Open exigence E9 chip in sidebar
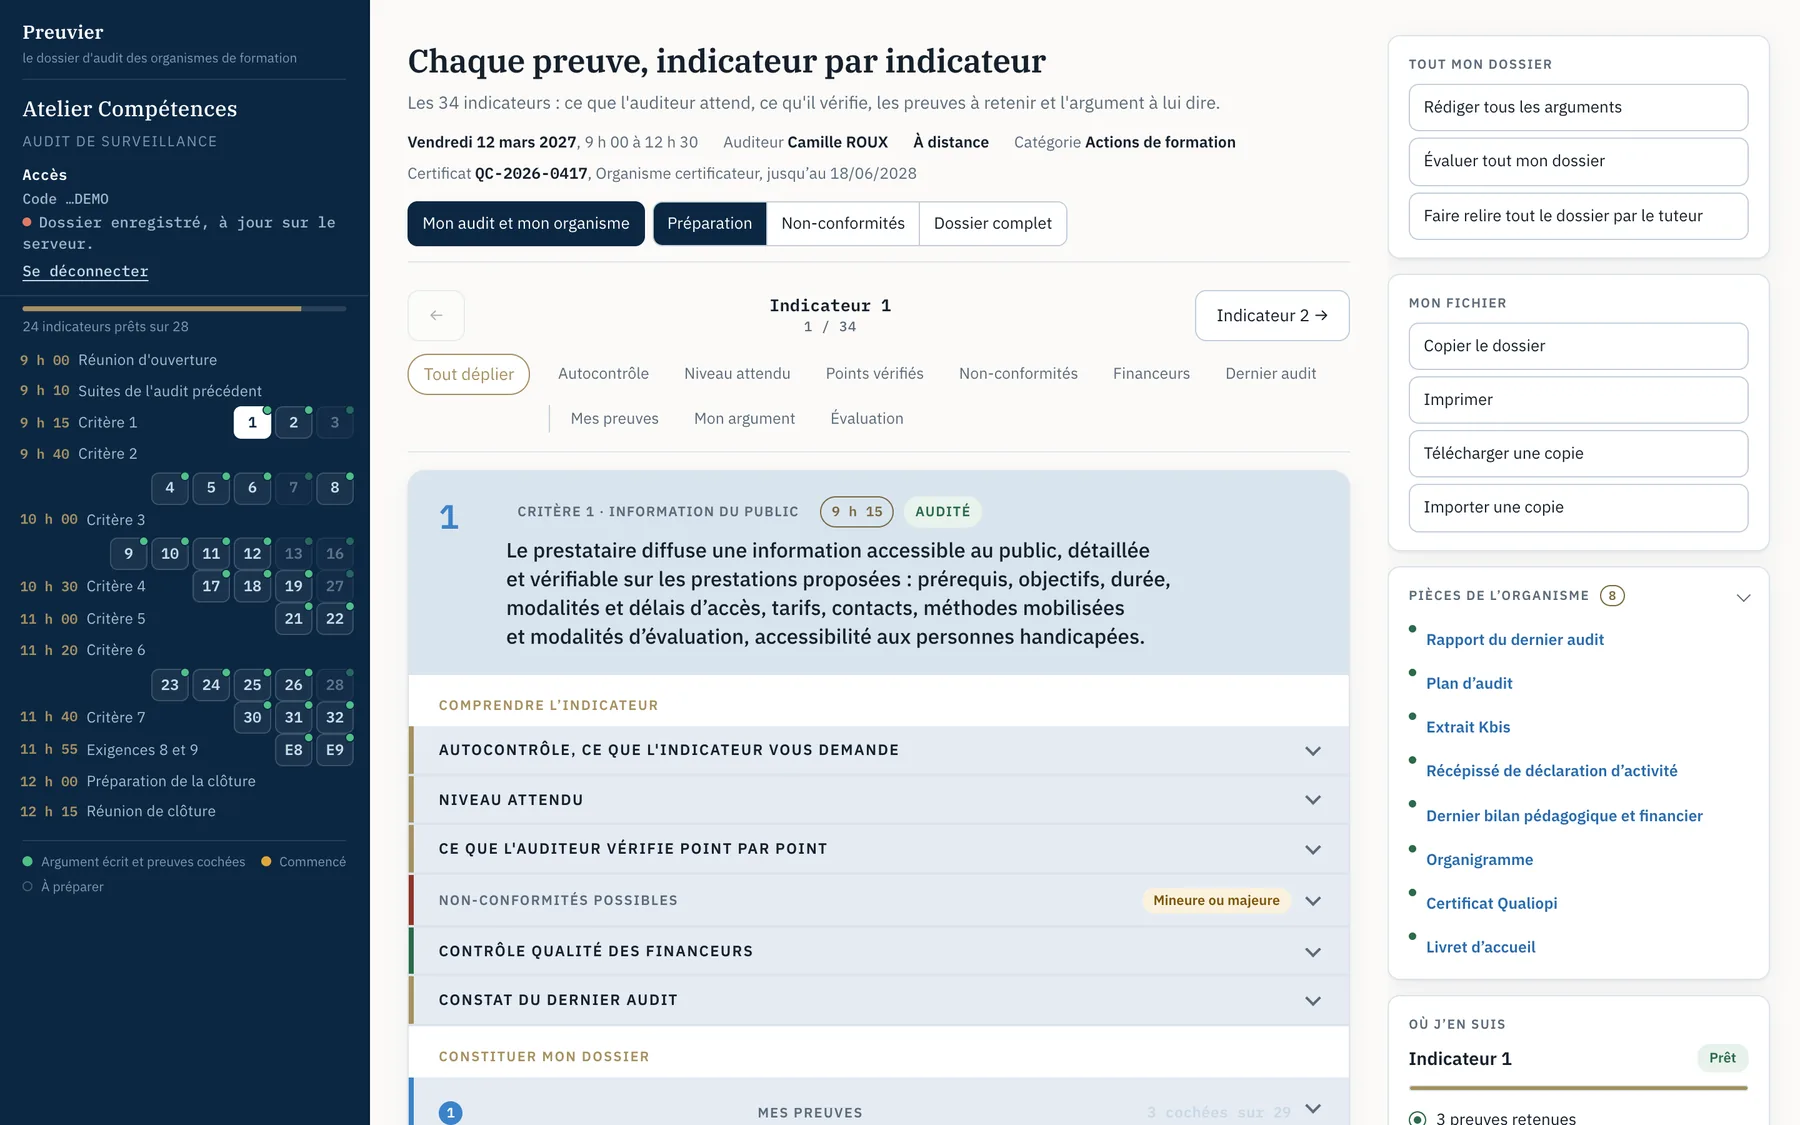 334,750
